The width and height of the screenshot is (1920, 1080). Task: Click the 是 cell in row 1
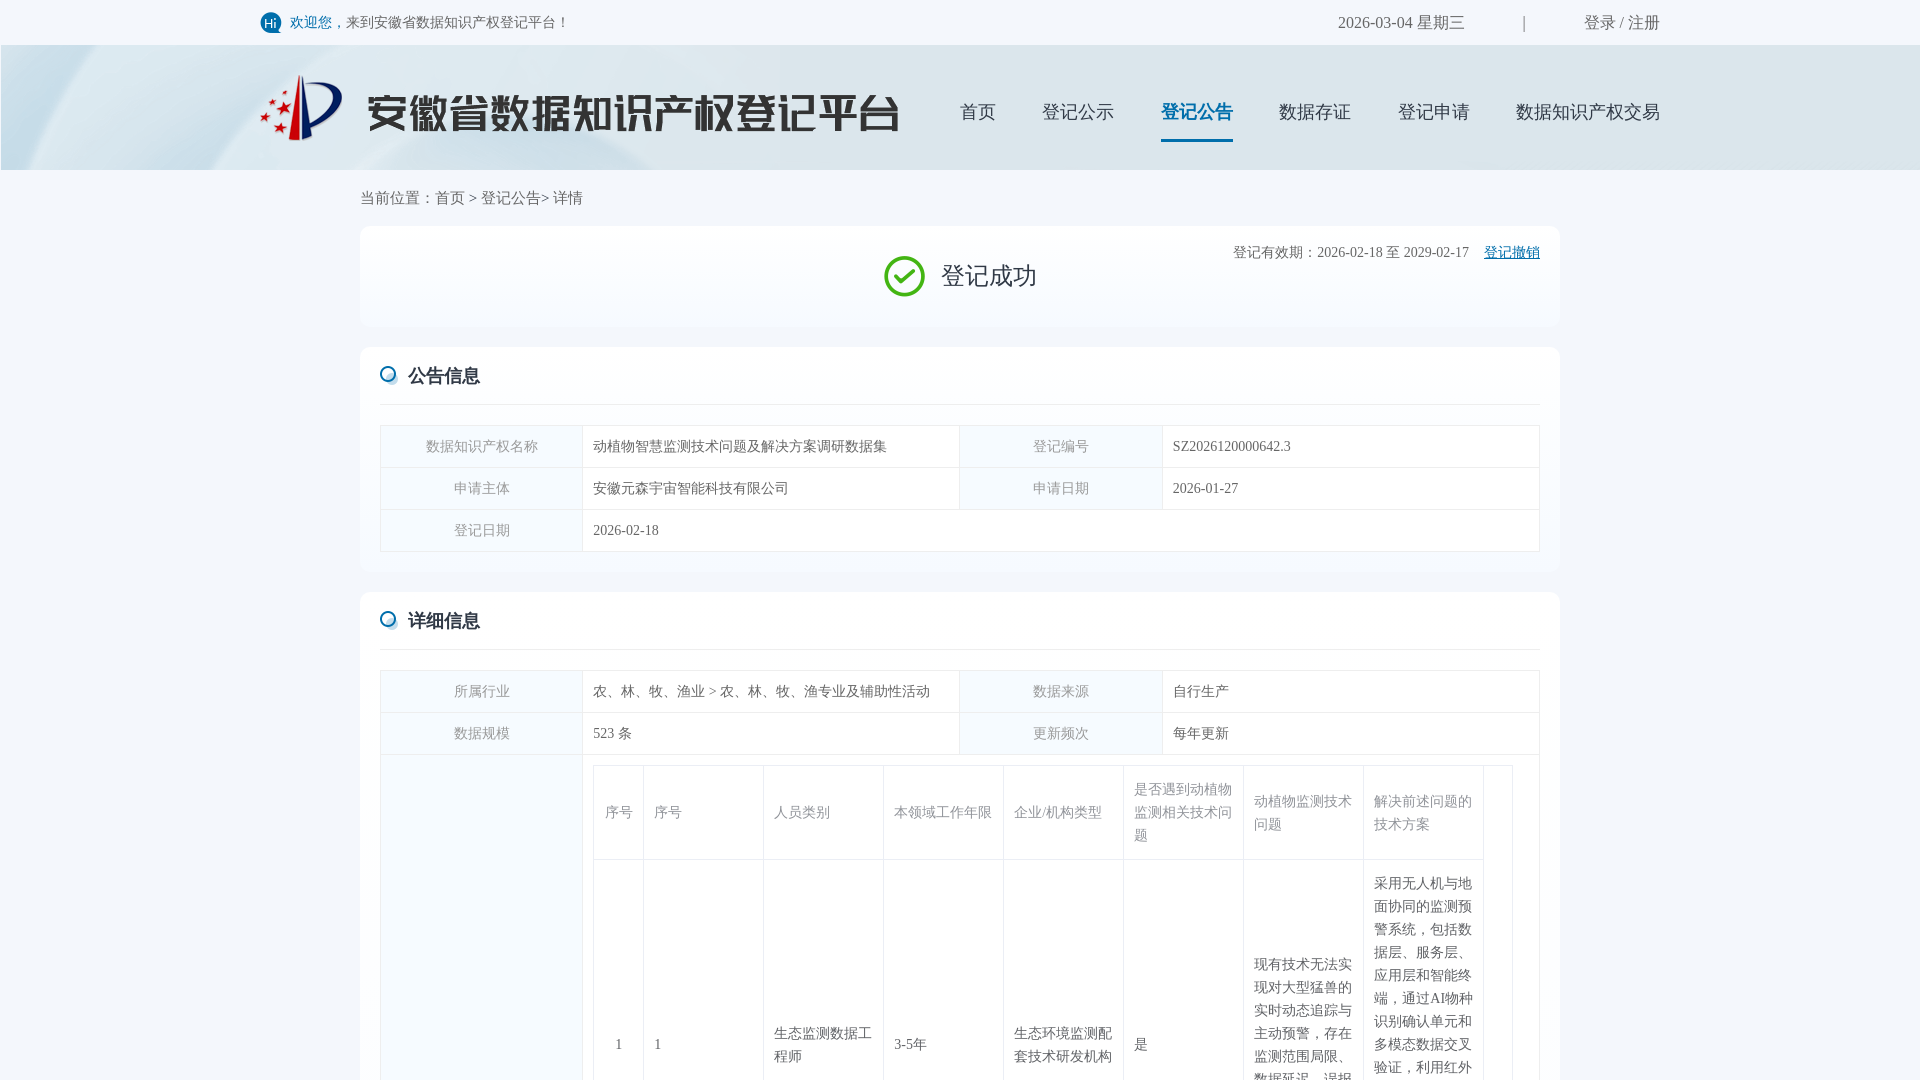tap(1141, 1045)
